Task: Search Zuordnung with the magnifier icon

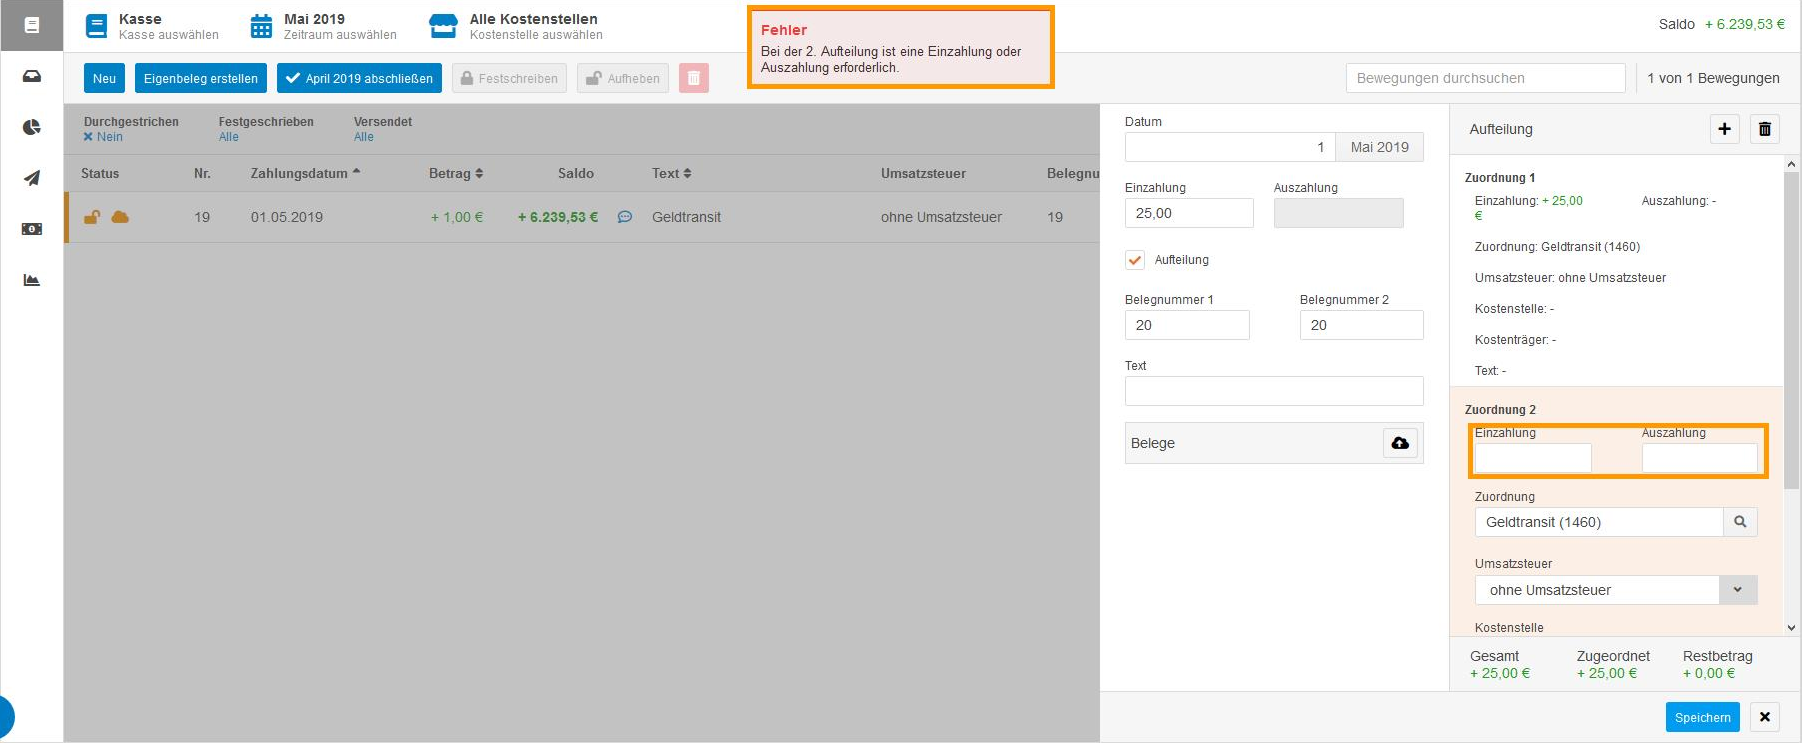Action: coord(1740,522)
